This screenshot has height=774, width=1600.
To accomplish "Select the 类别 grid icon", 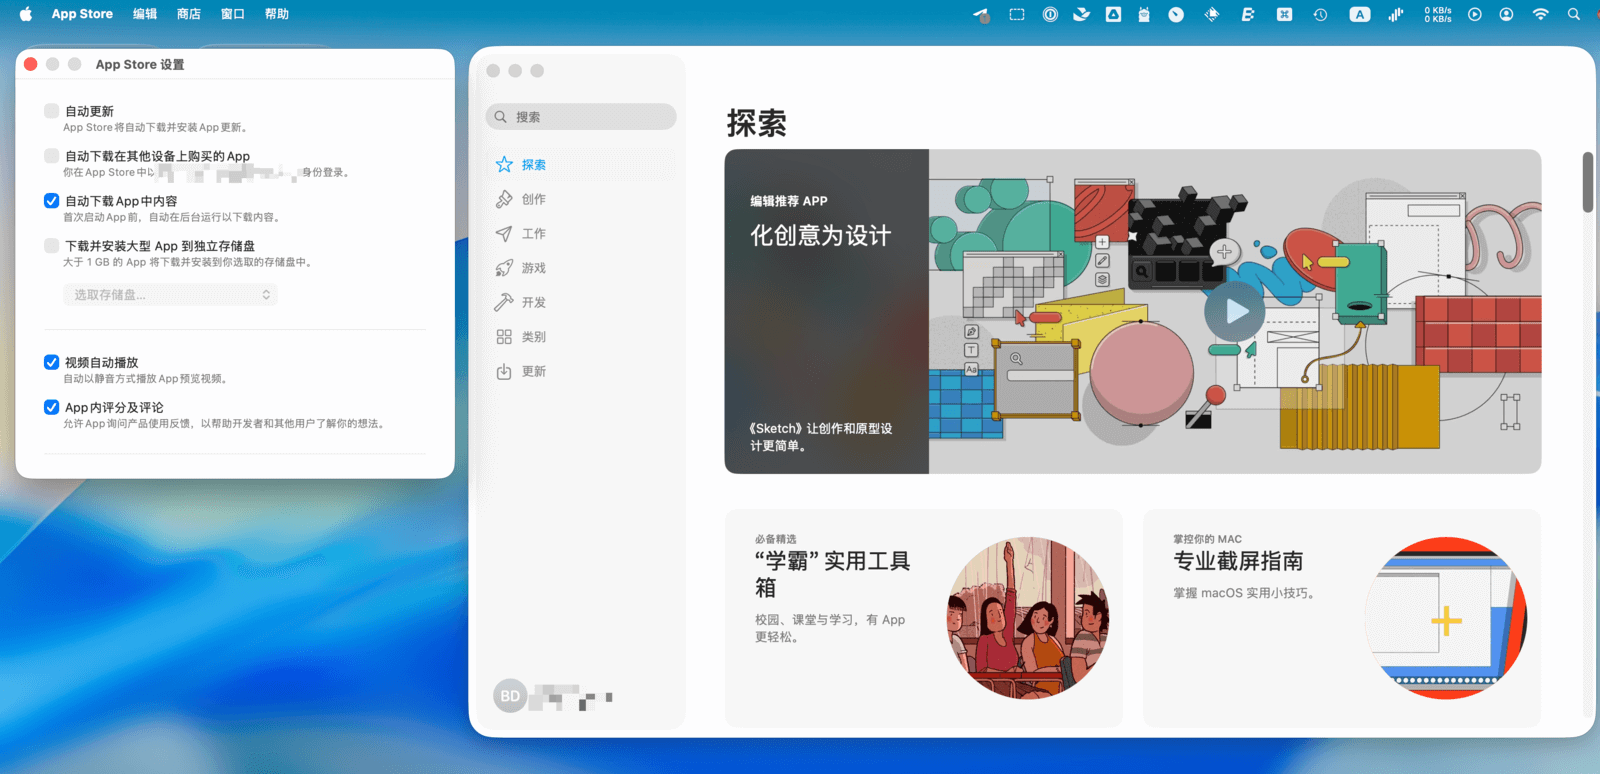I will coord(505,337).
